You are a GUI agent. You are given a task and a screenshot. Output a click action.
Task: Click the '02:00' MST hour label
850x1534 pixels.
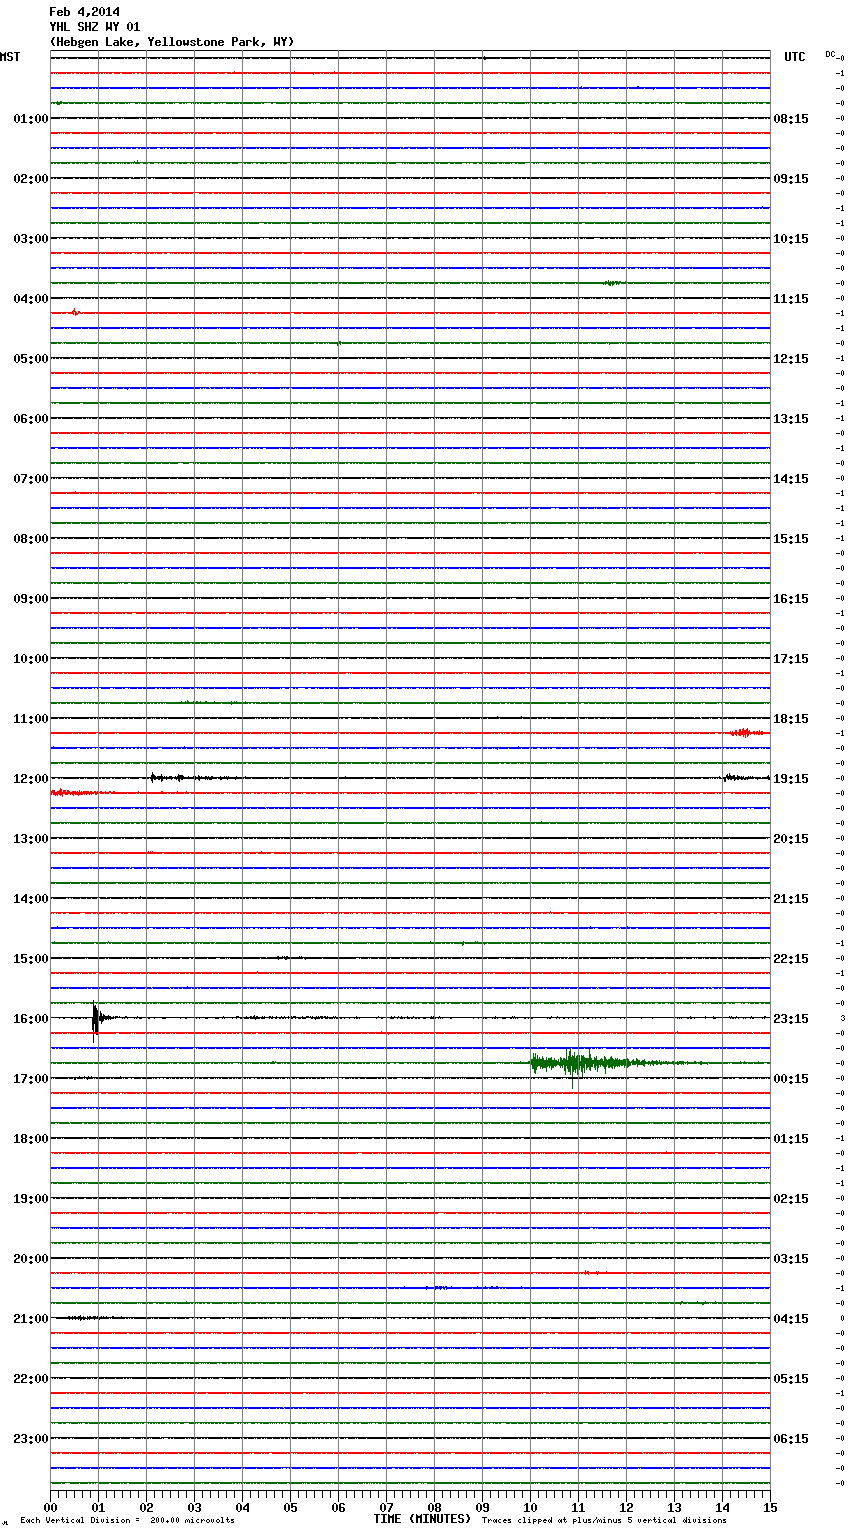[30, 179]
